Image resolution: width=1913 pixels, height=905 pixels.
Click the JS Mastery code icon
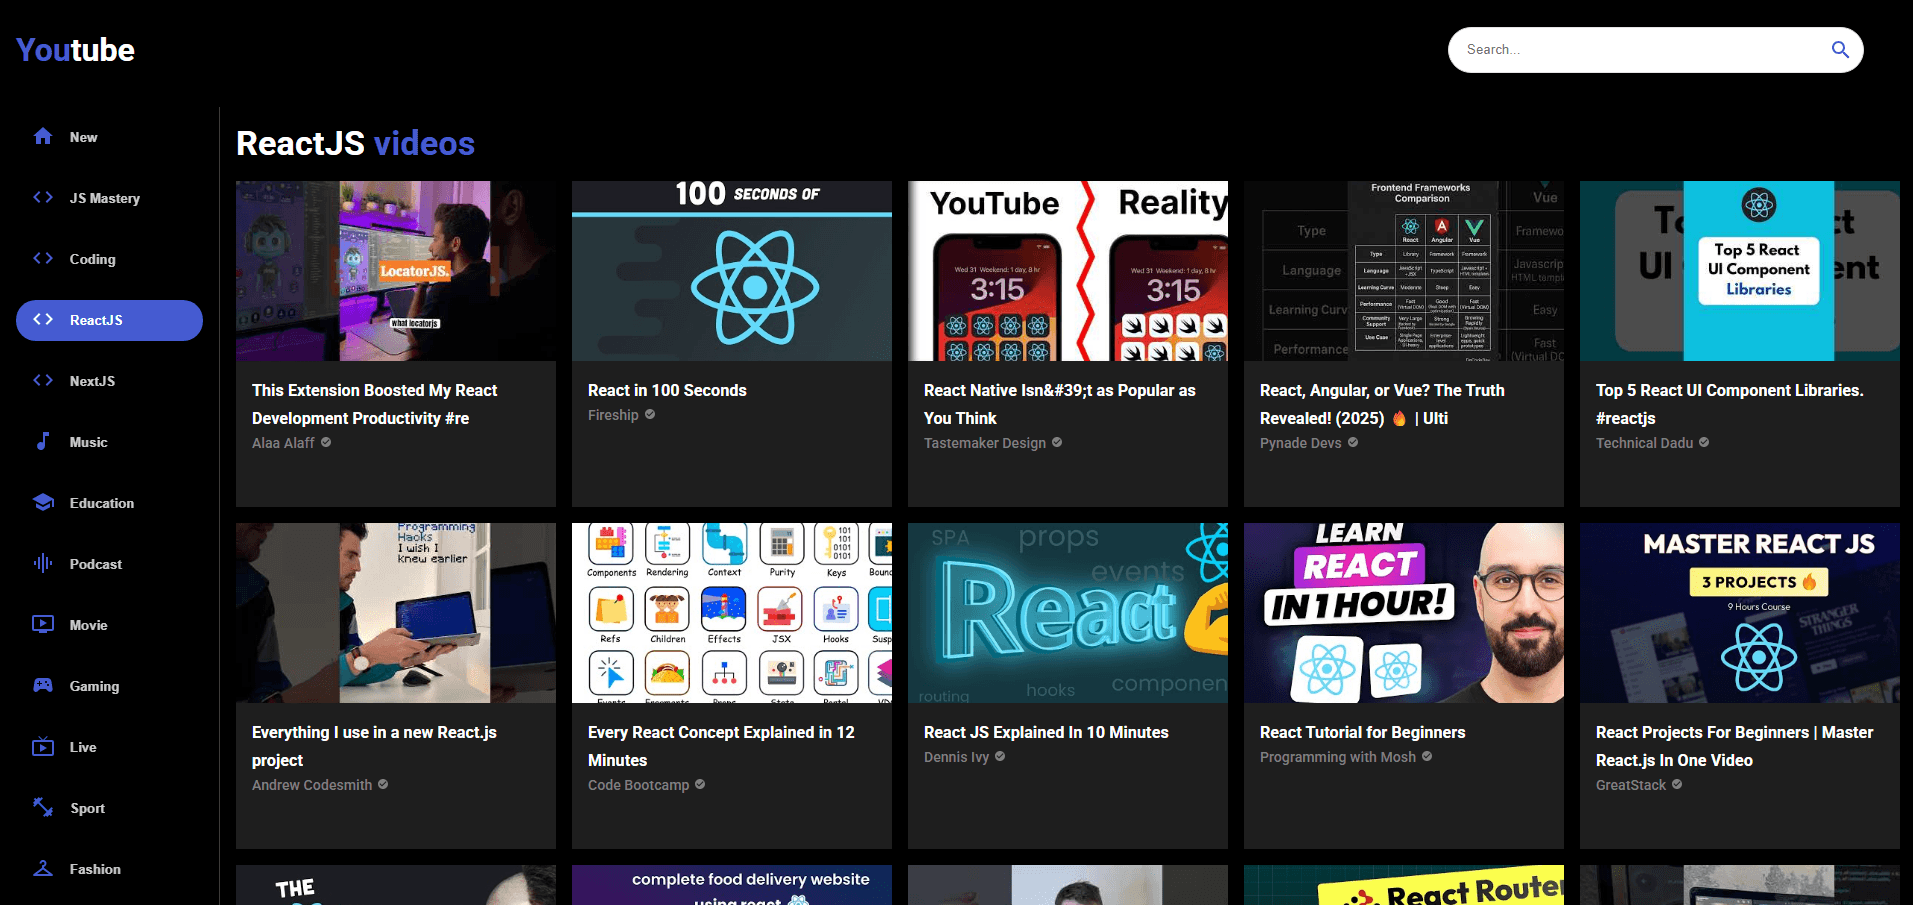click(44, 198)
